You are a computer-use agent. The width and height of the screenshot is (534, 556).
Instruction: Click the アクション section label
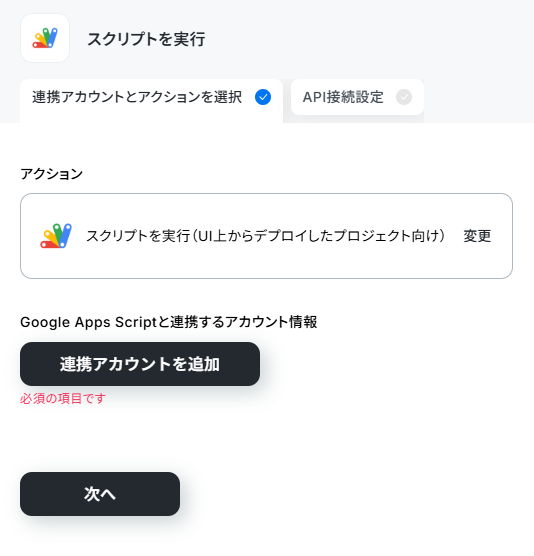51,174
